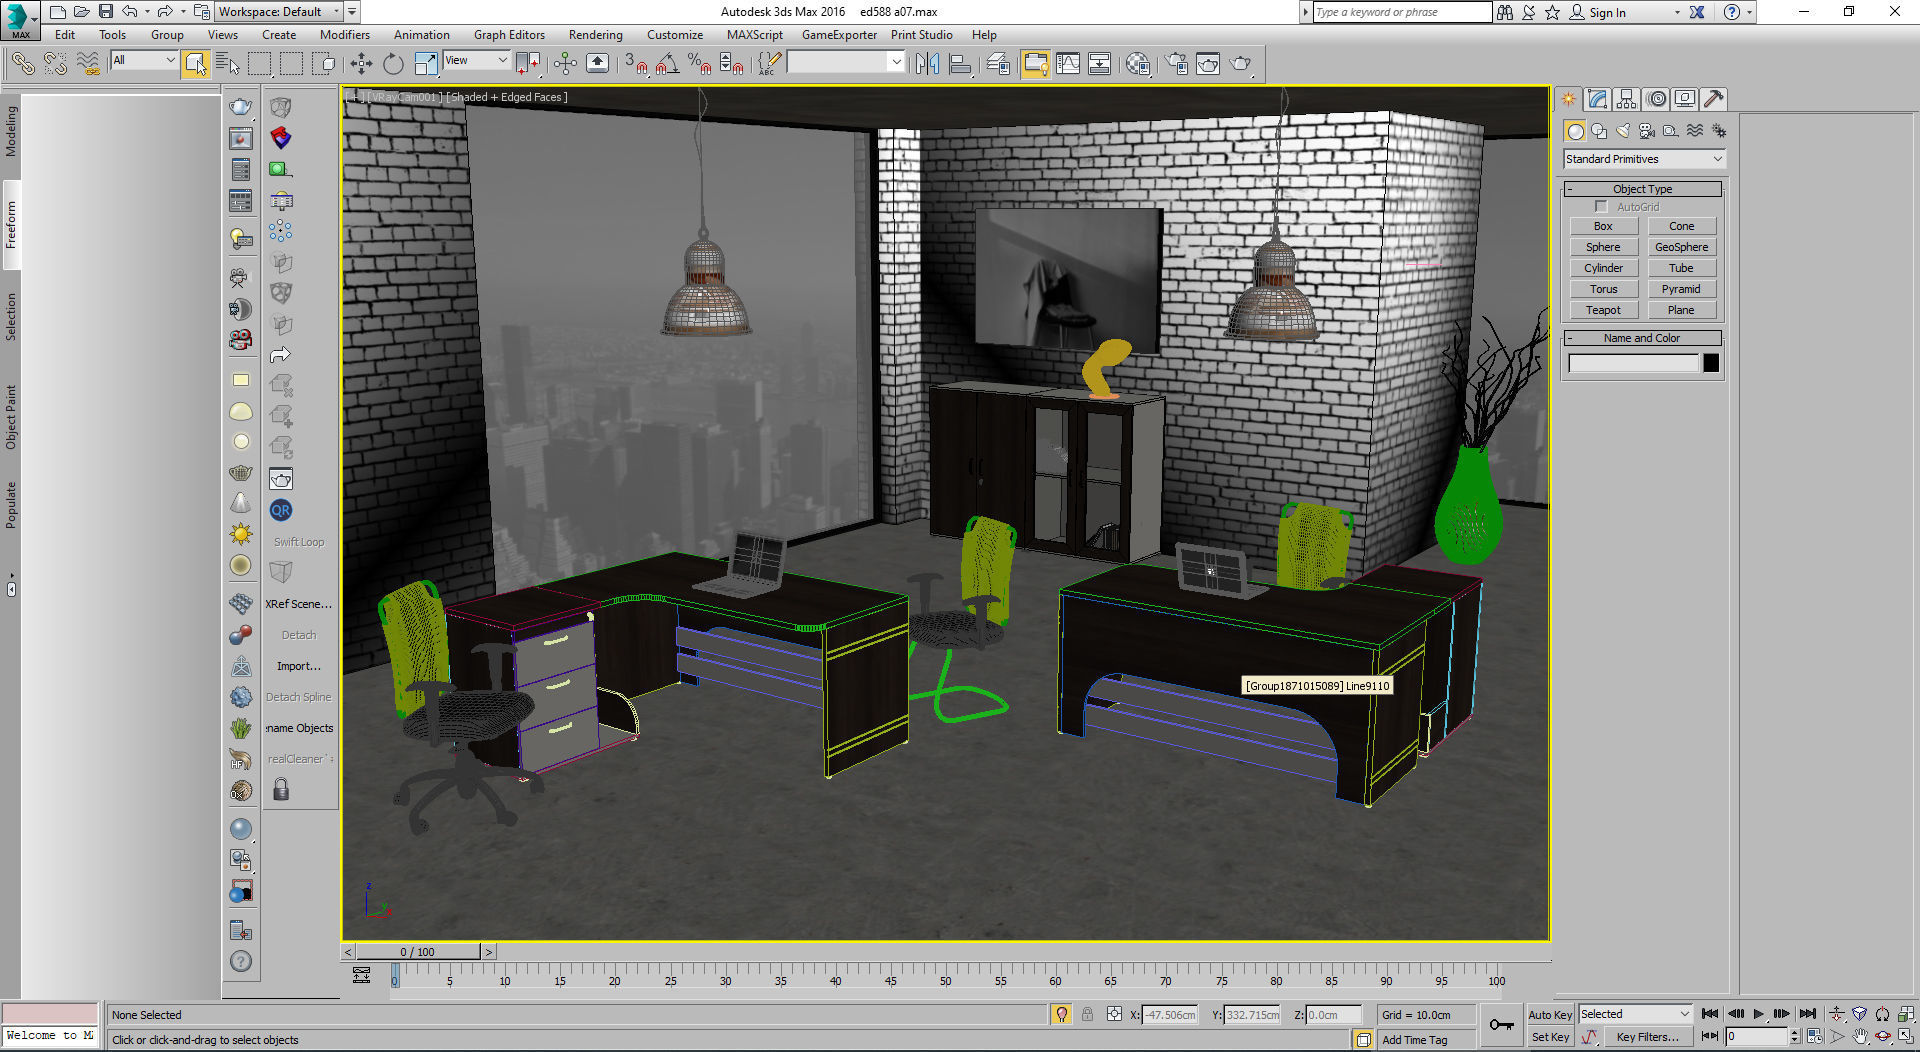Collapse the Name and Color rollout
1920x1052 pixels.
coord(1642,338)
